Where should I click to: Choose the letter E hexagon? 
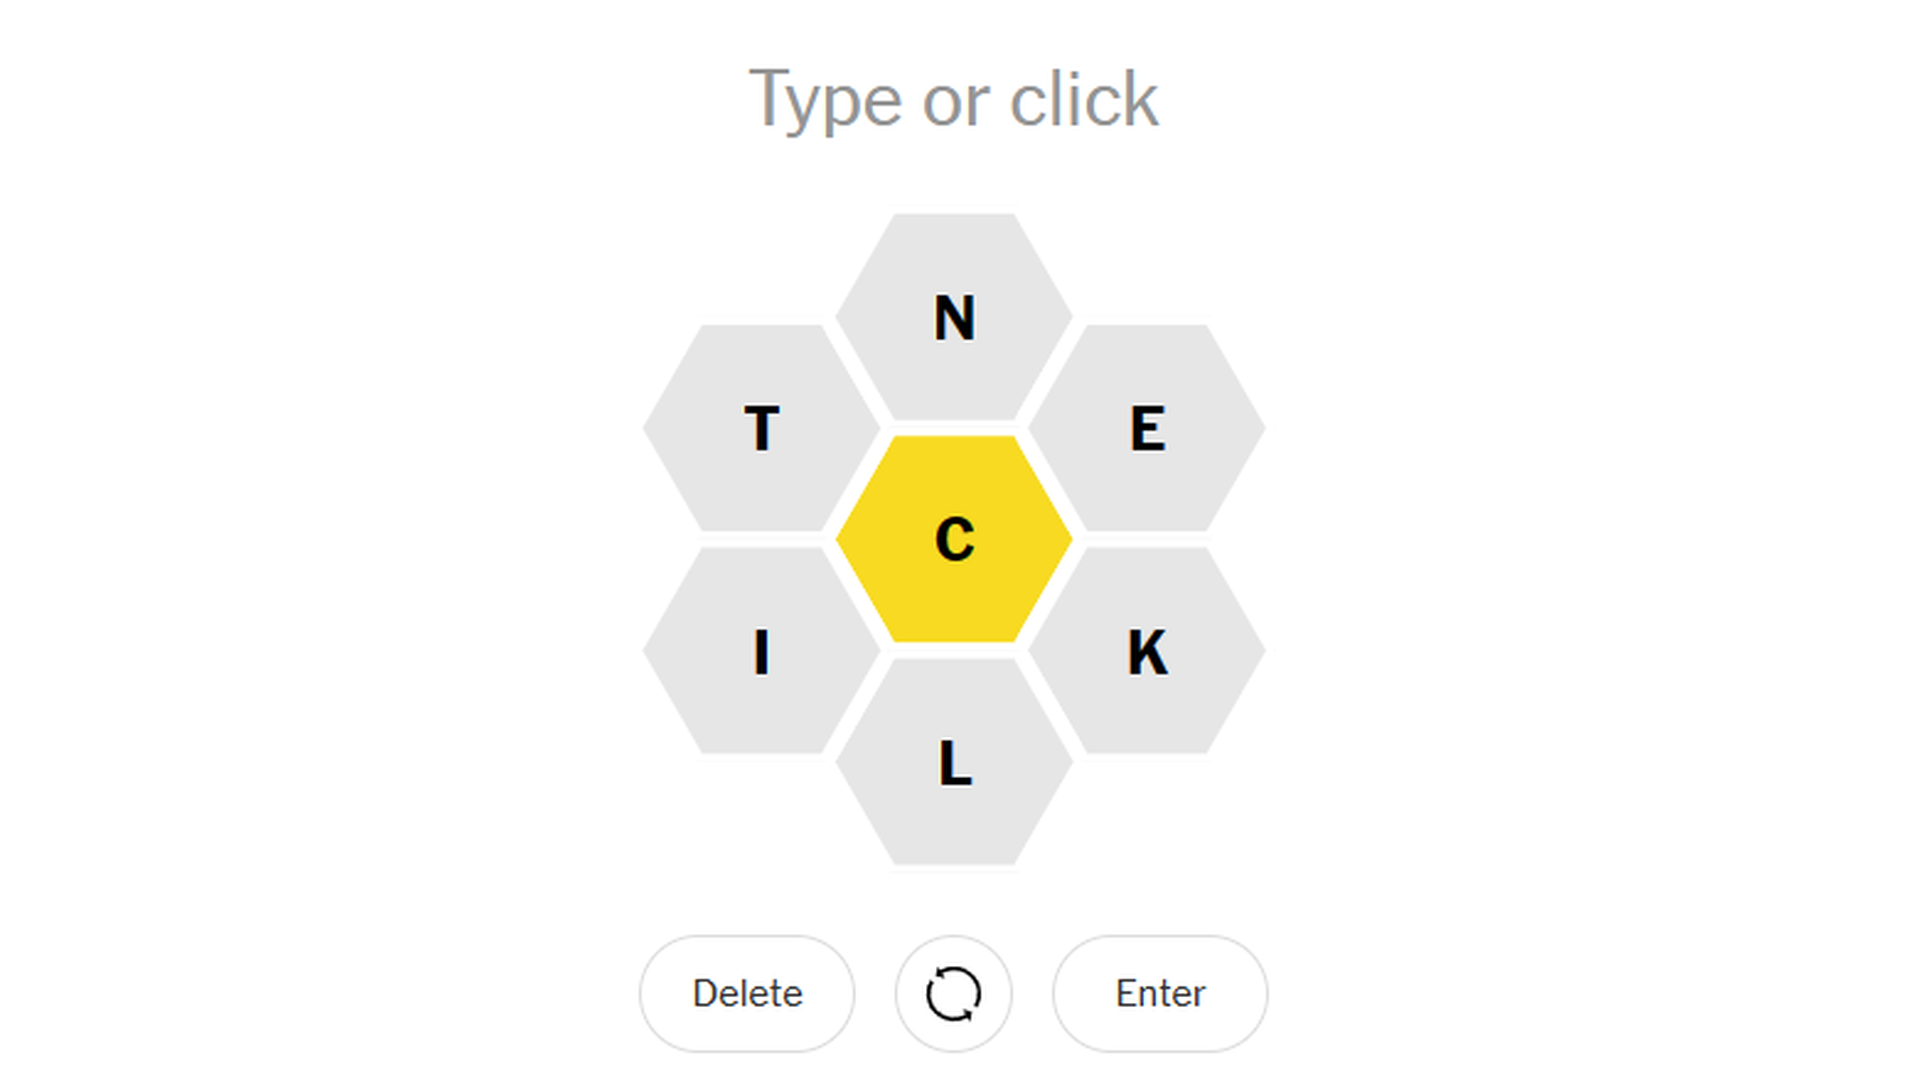1147,428
